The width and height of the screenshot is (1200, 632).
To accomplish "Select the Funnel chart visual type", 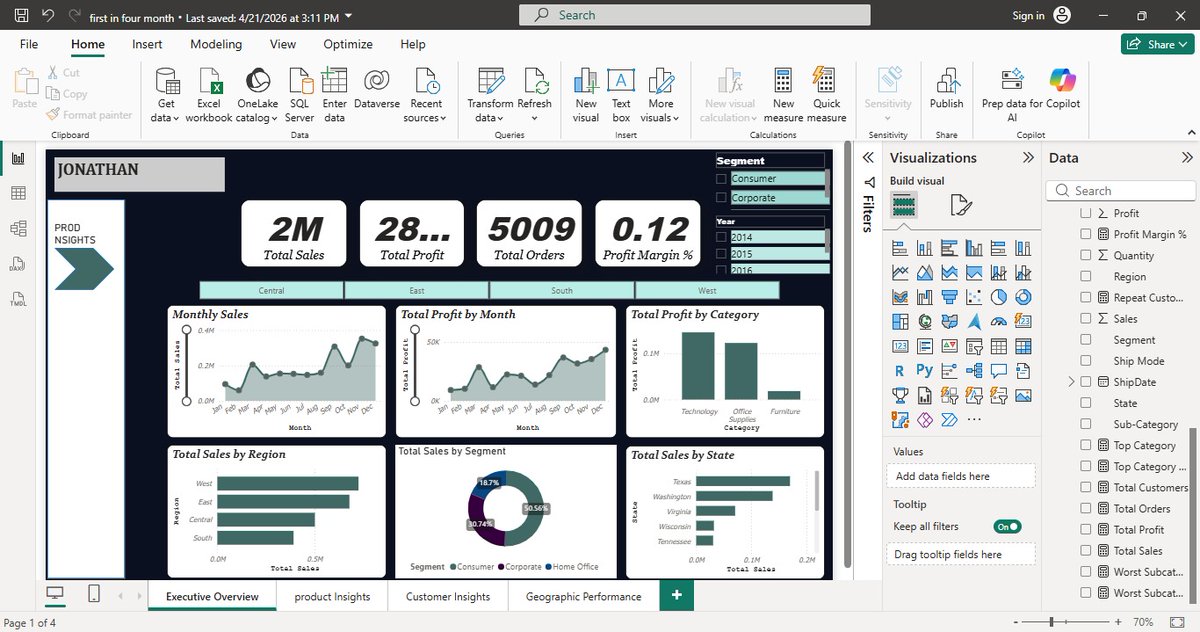I will tap(949, 297).
